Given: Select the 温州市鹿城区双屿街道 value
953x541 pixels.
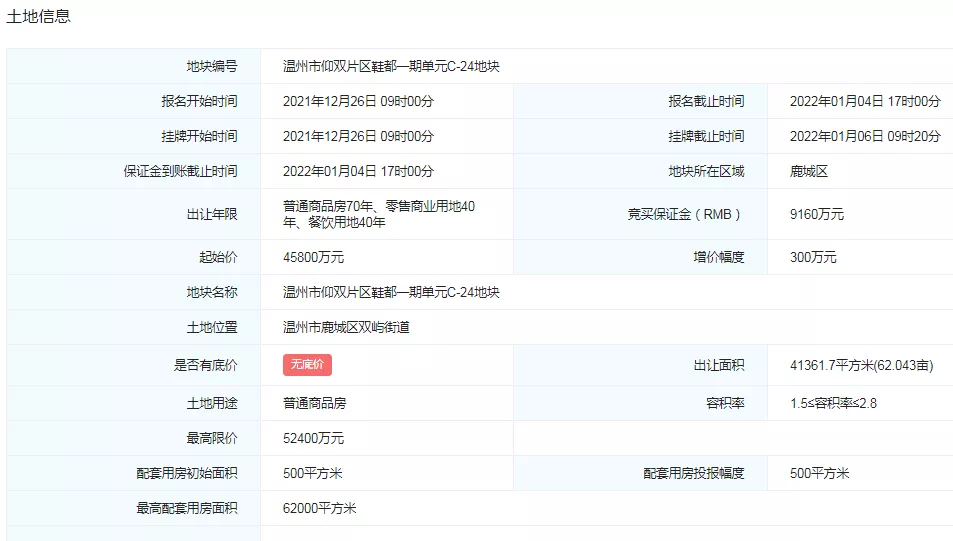Looking at the screenshot, I should click(346, 328).
